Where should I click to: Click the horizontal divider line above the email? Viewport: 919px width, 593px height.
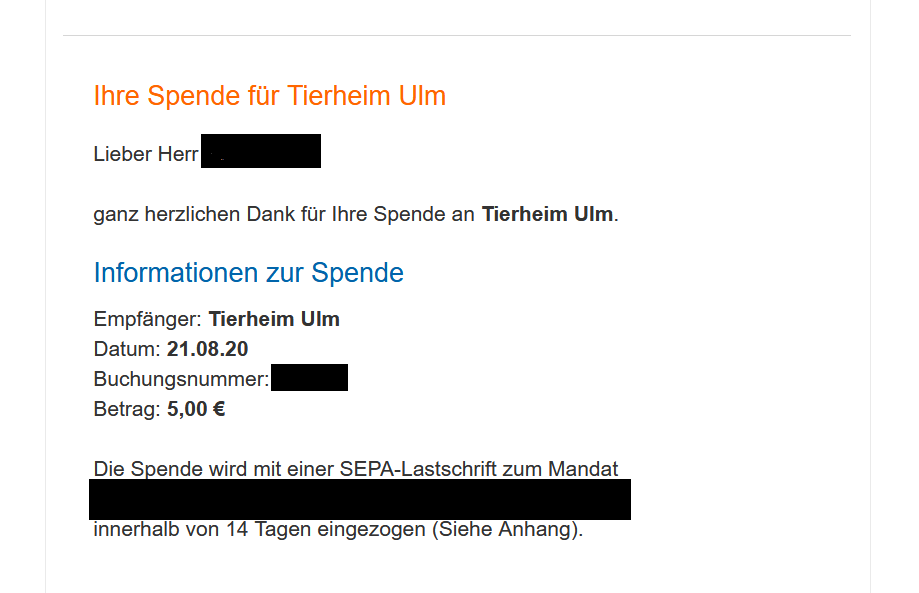click(x=457, y=36)
